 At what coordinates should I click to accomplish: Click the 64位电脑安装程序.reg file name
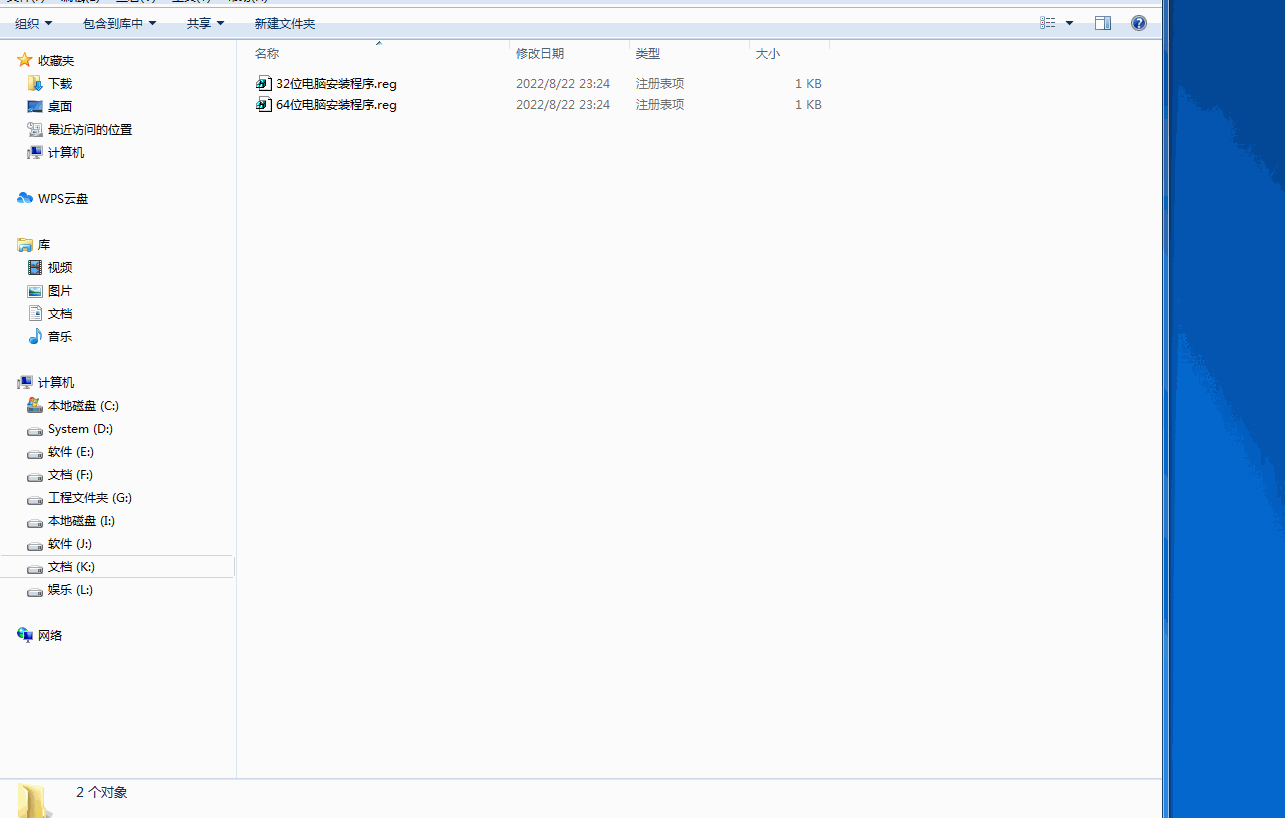click(x=336, y=105)
